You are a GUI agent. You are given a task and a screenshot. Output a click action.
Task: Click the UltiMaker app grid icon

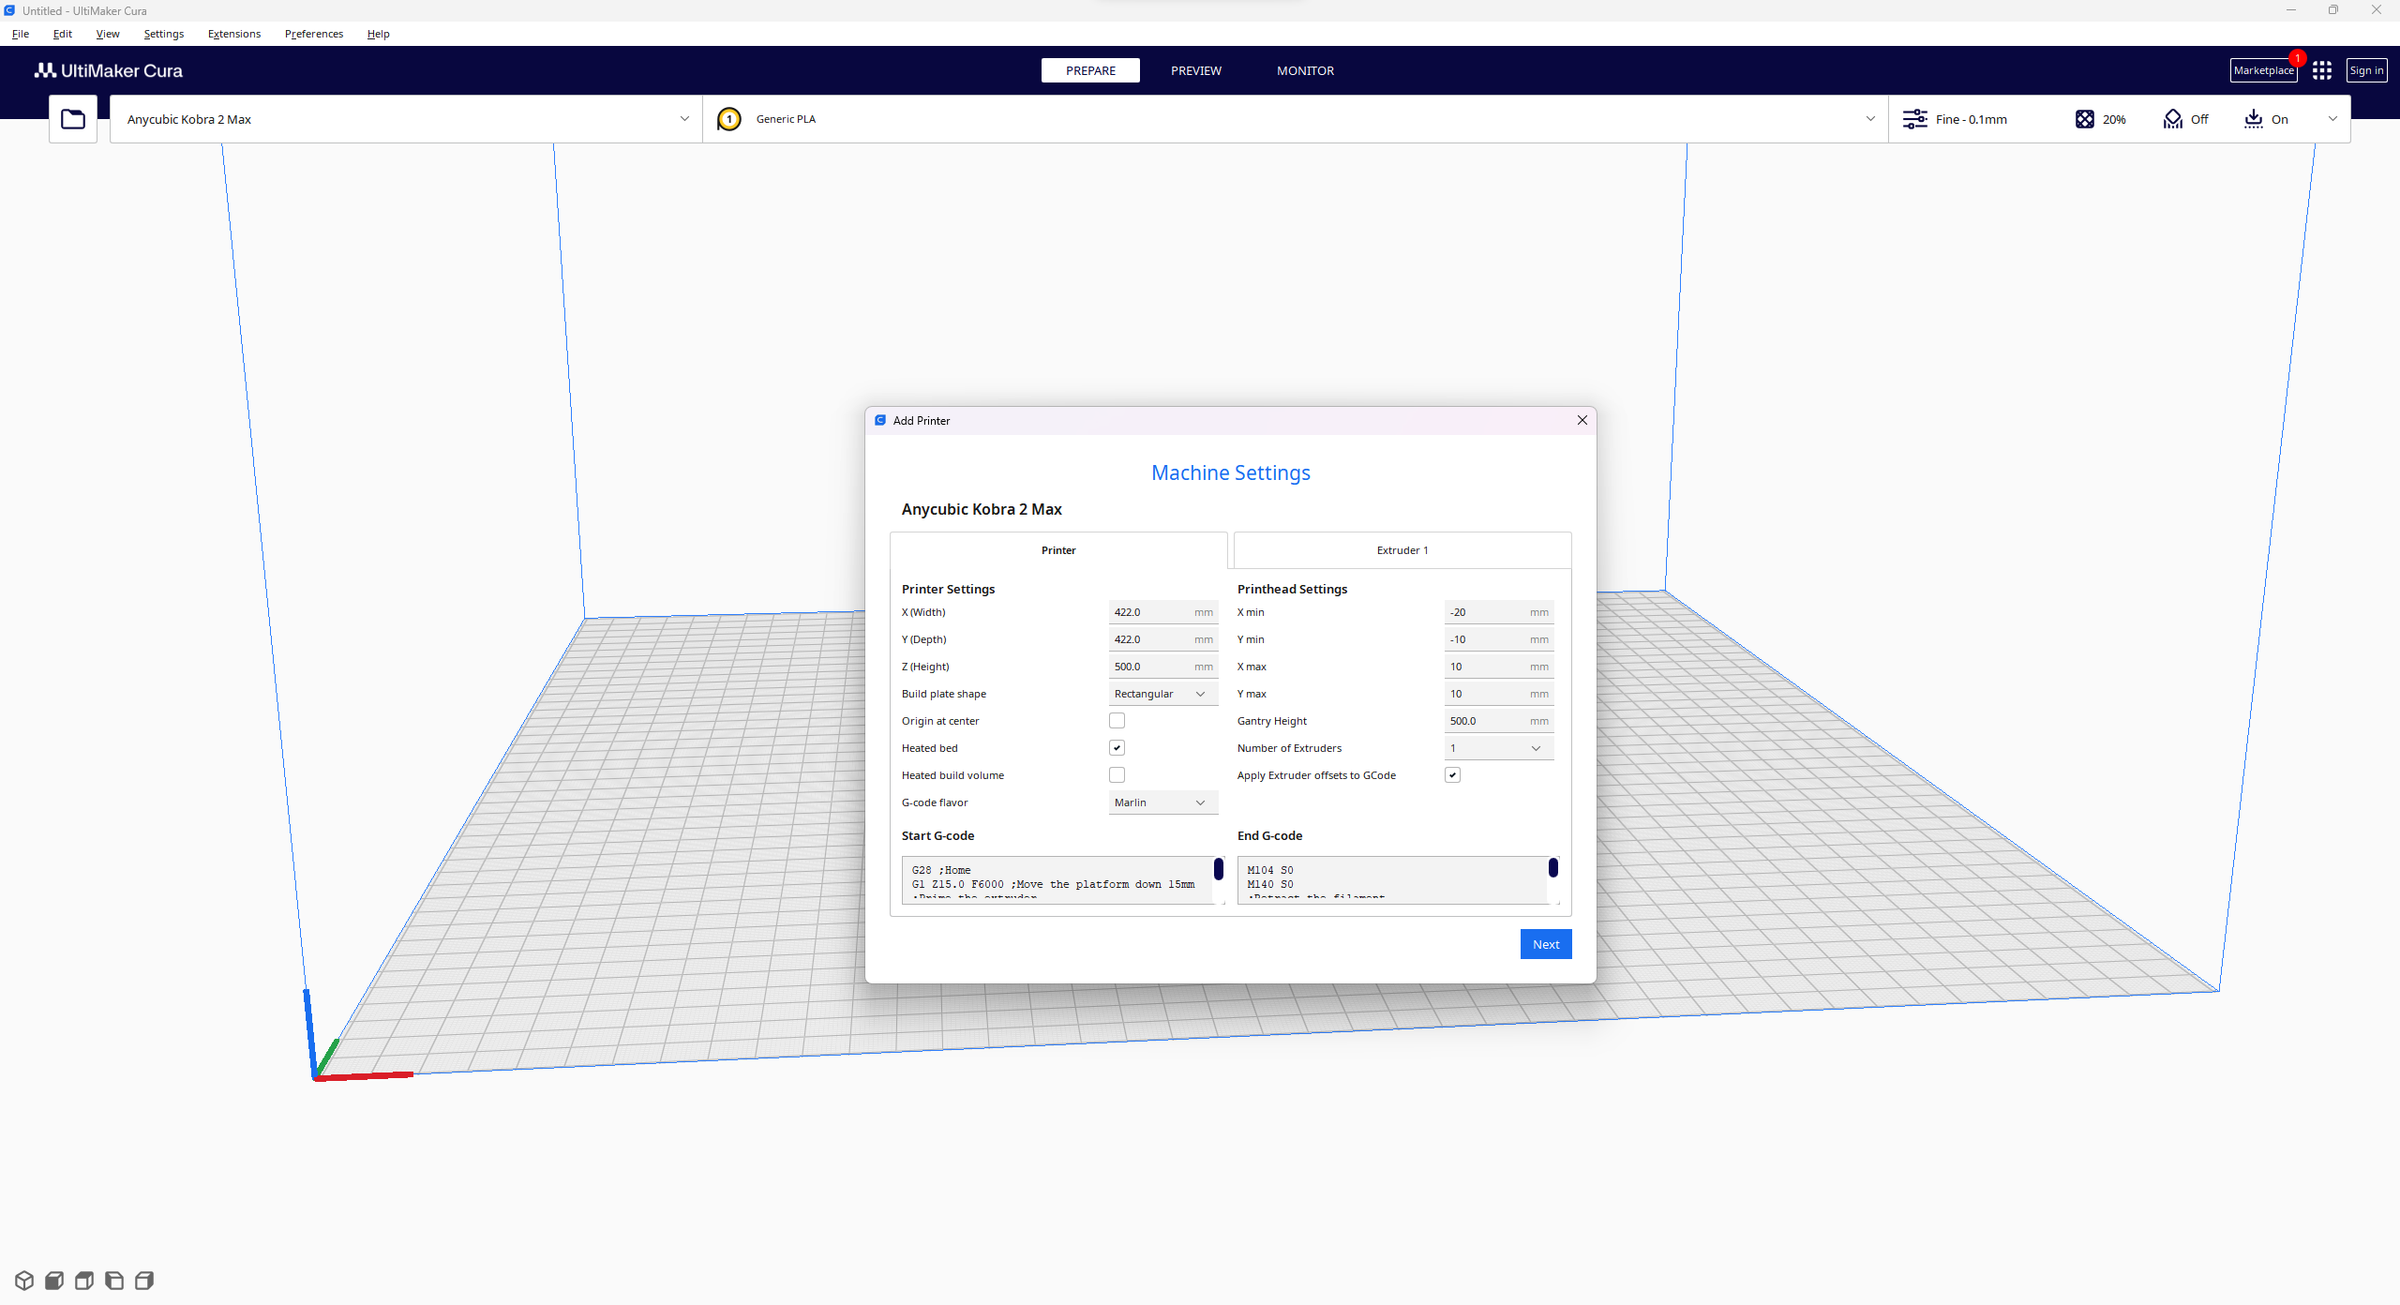pos(2322,70)
